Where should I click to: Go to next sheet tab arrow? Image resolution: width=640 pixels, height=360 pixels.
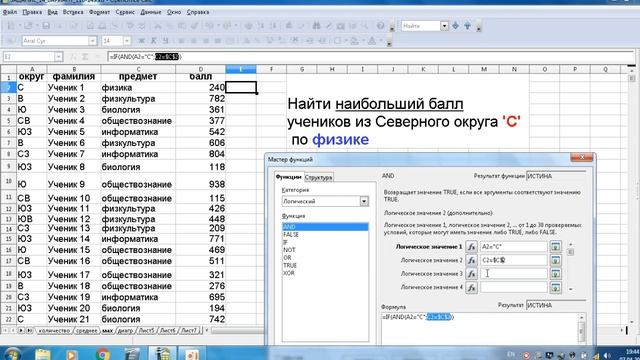pyautogui.click(x=21, y=330)
